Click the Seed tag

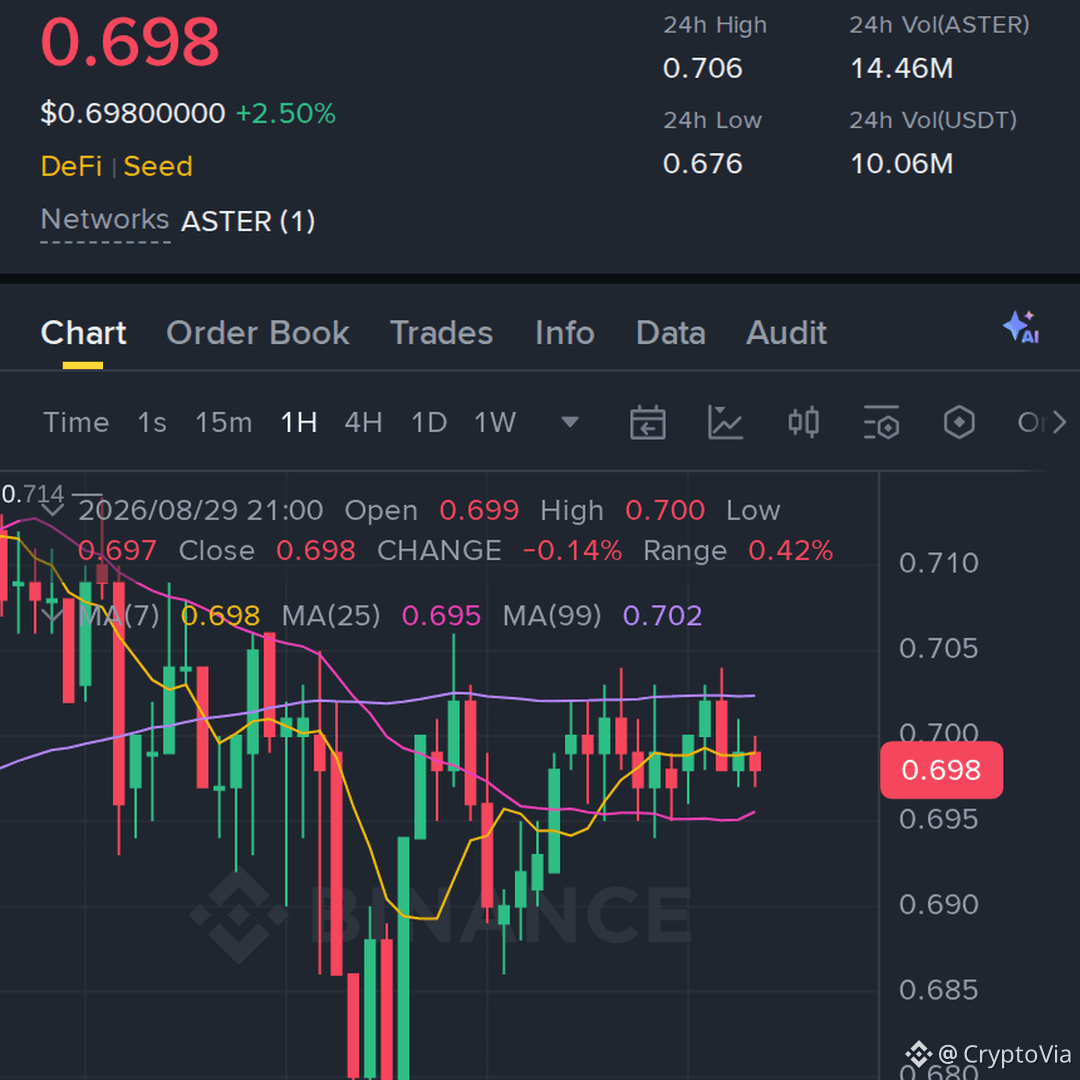tap(158, 166)
